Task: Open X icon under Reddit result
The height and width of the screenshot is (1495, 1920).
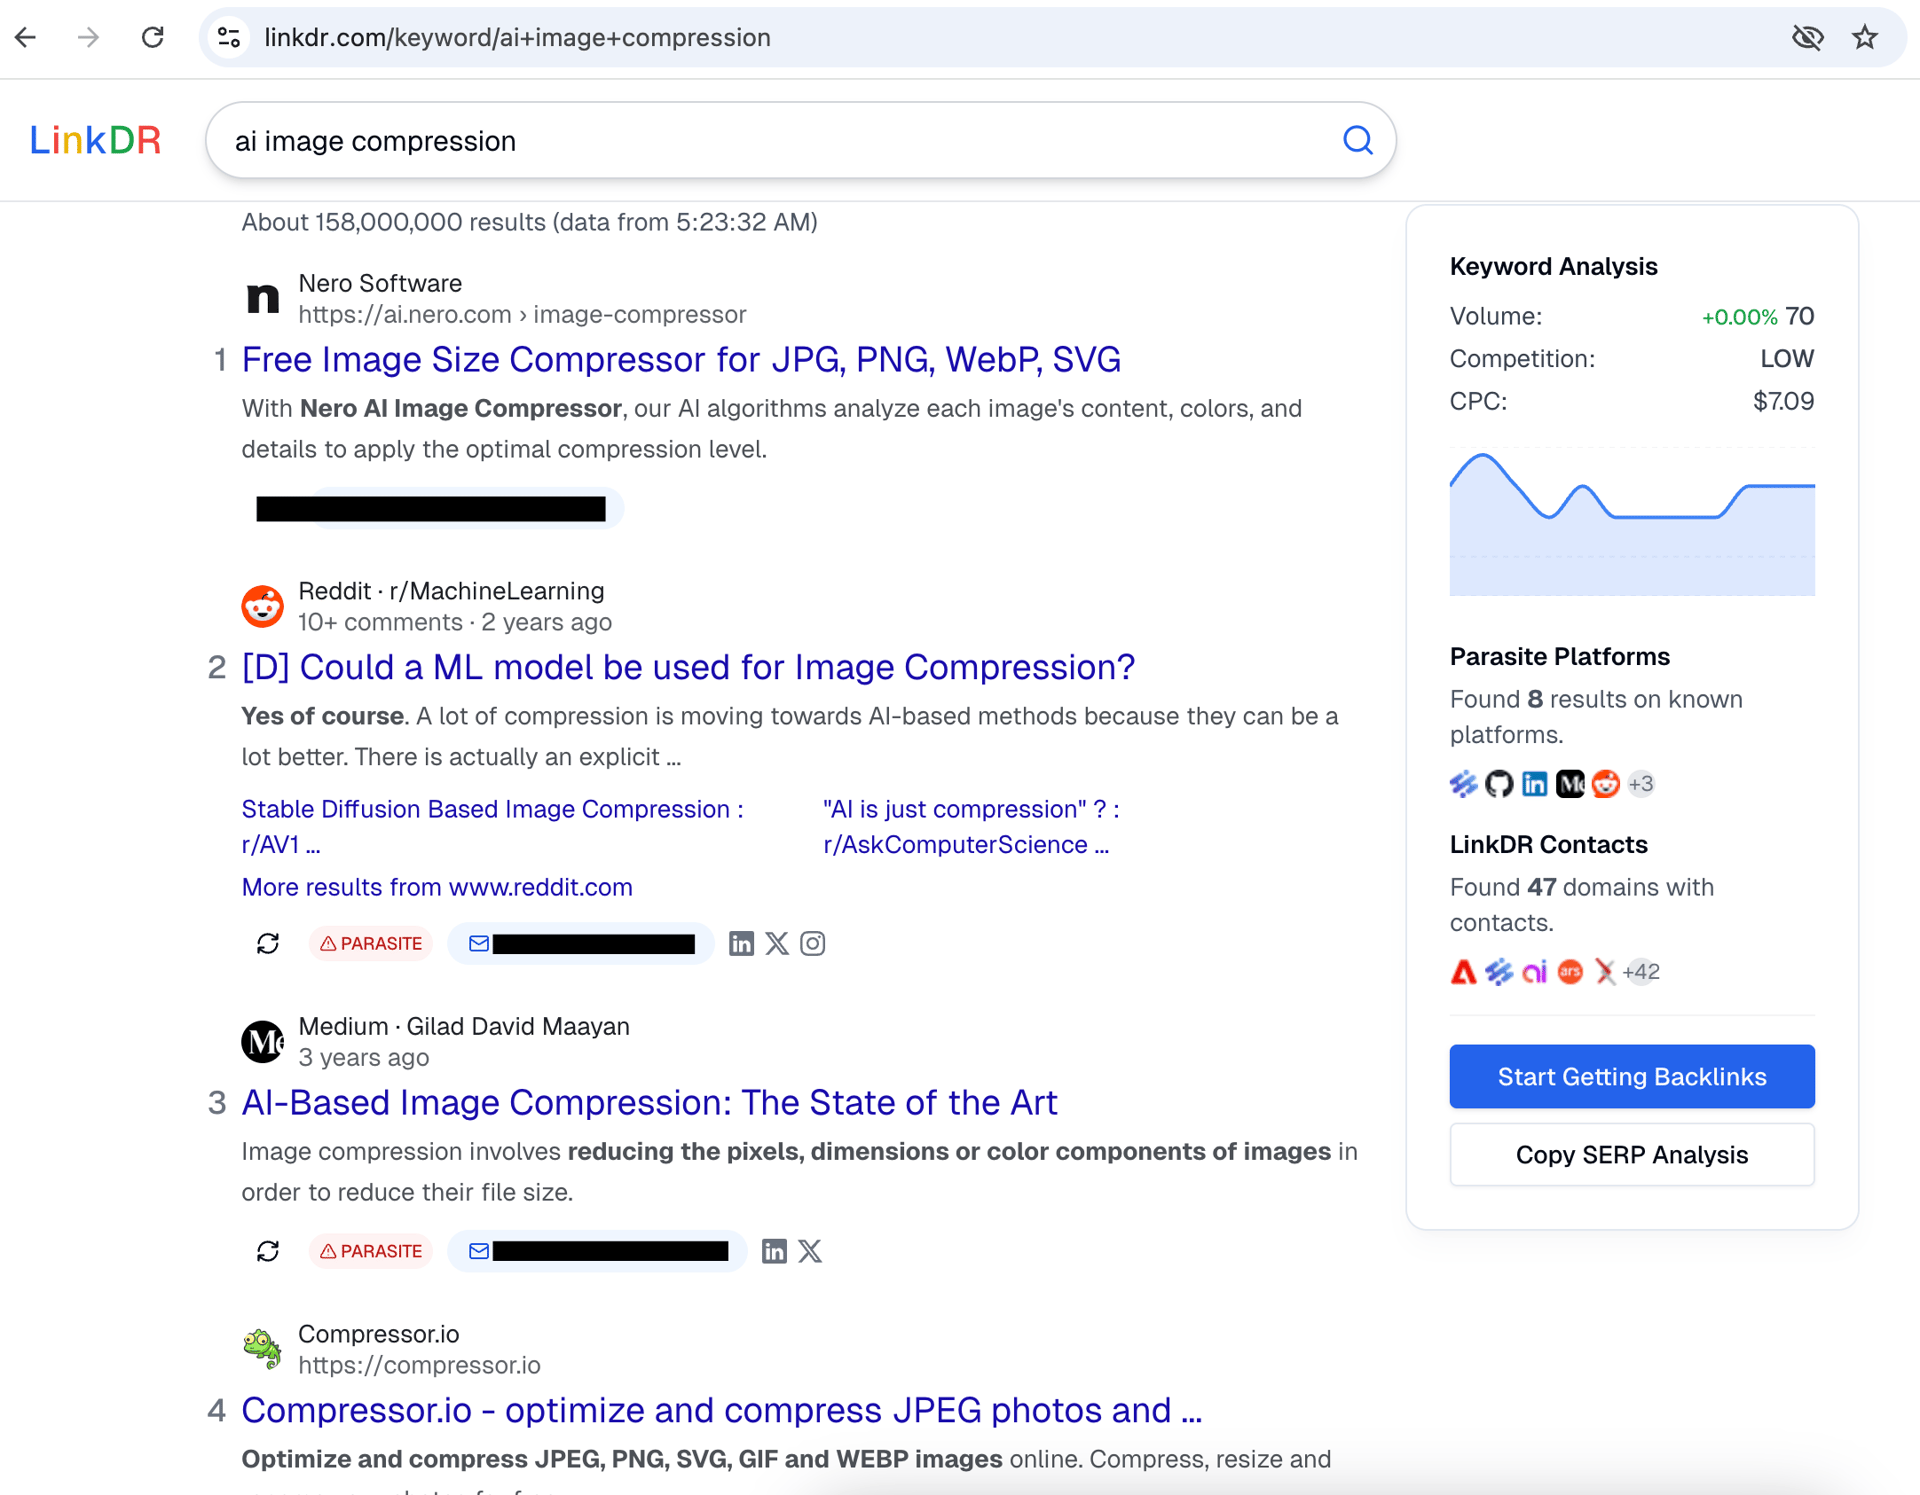Action: coord(777,944)
